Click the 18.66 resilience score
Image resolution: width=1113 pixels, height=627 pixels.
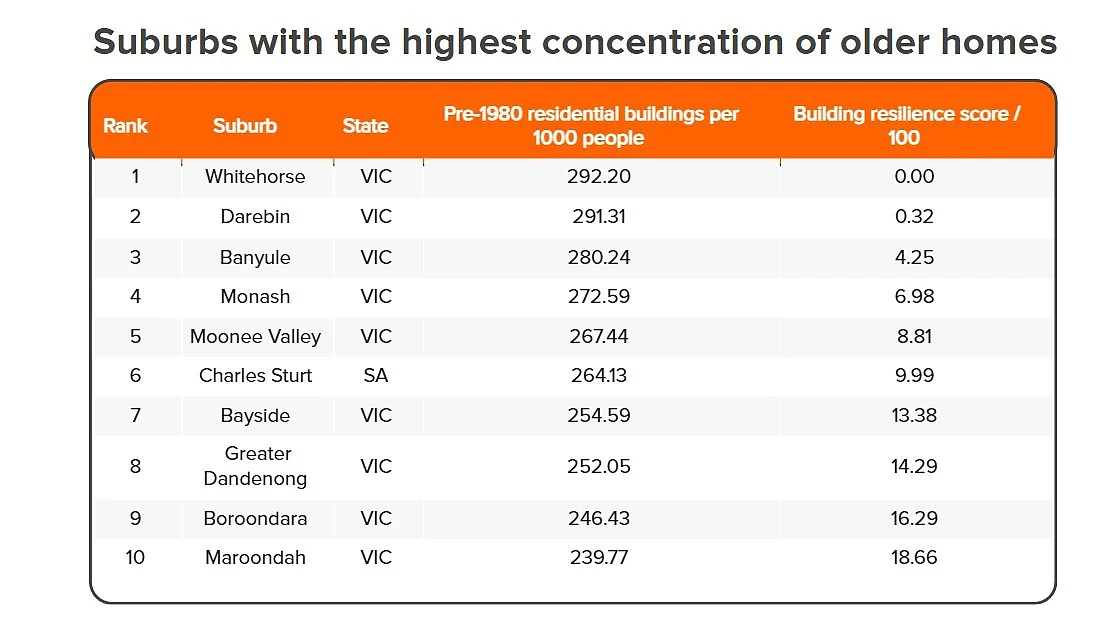pos(914,557)
